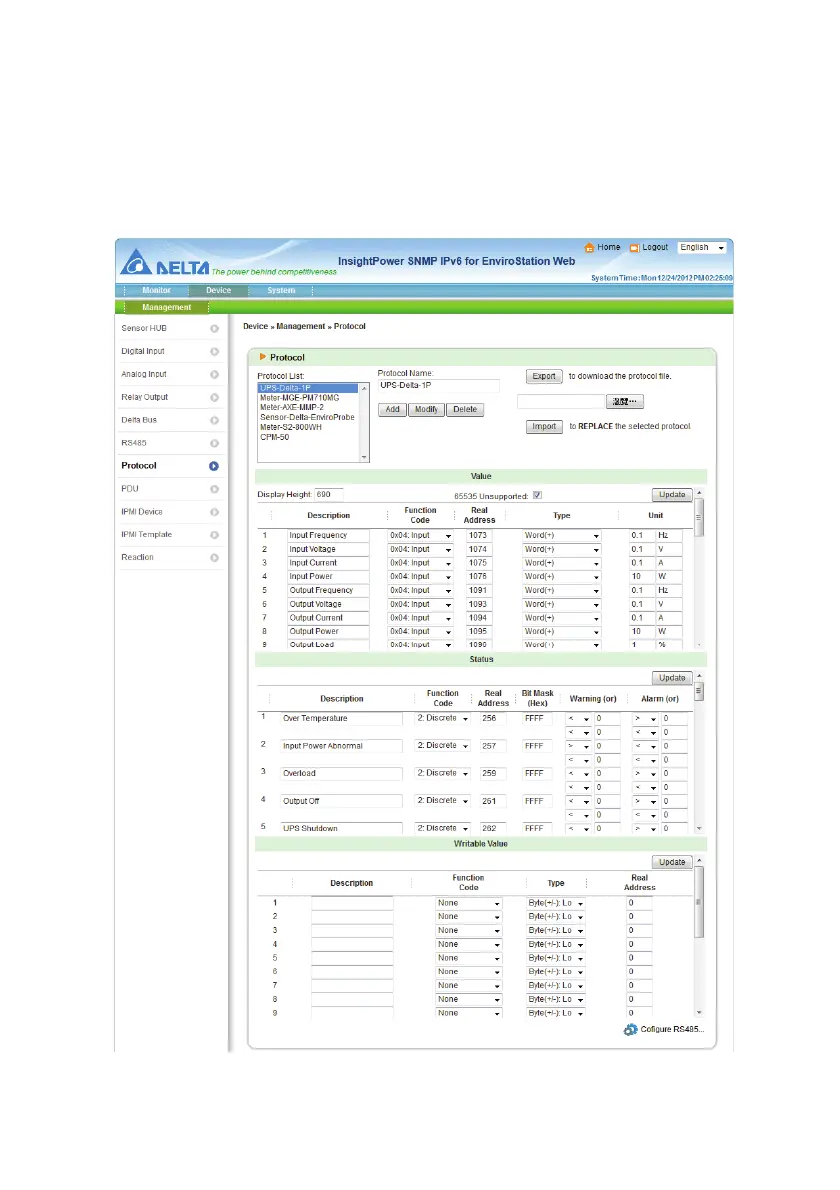Click the Browse file button beside the path field
The image size is (840, 1190).
tap(625, 401)
